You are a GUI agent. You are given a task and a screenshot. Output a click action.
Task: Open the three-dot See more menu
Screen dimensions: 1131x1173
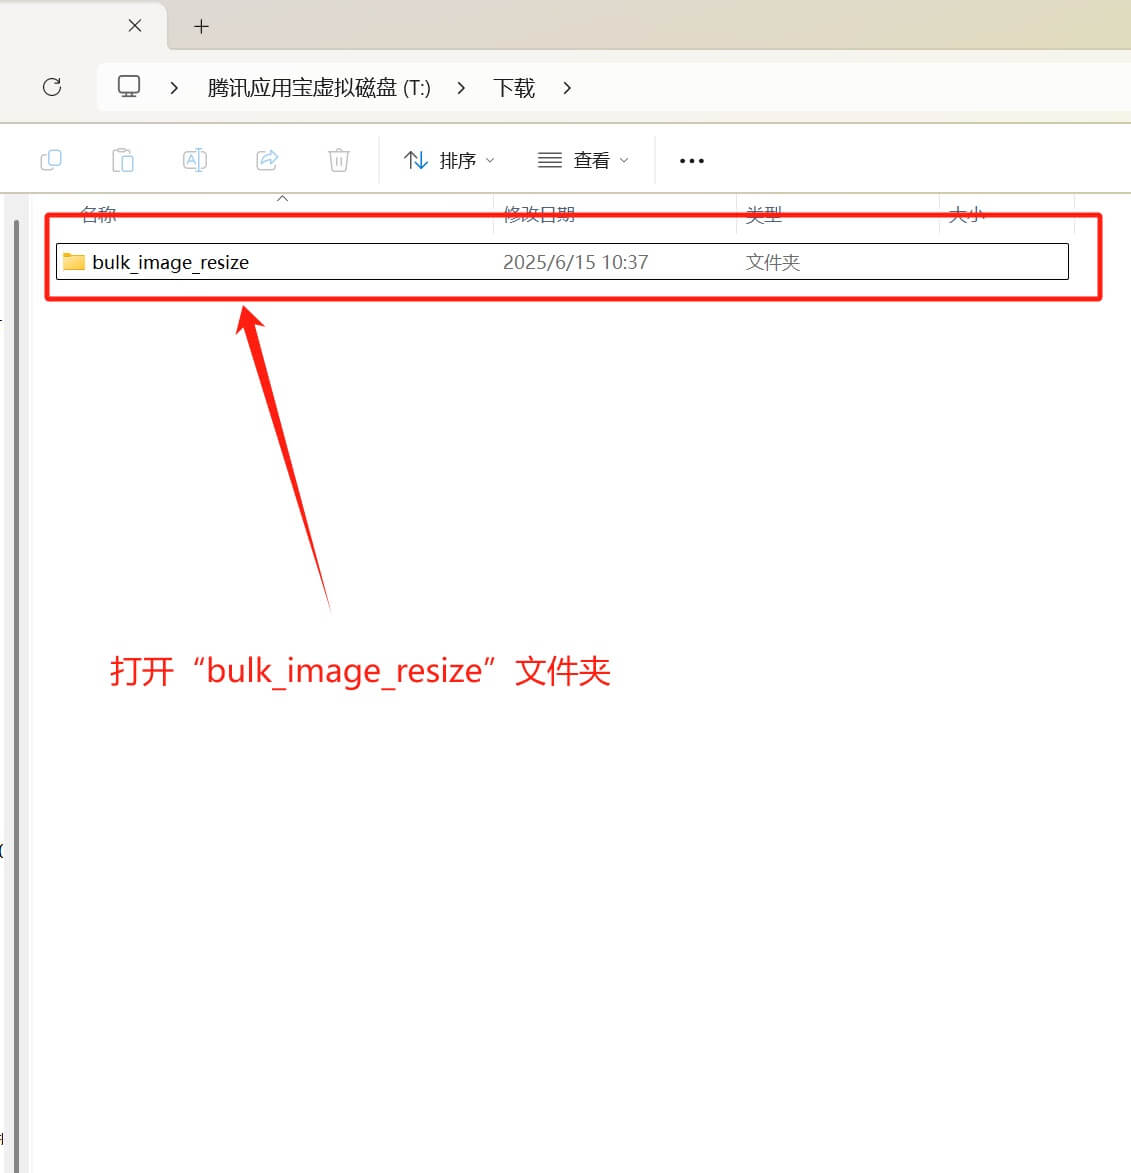(x=691, y=160)
